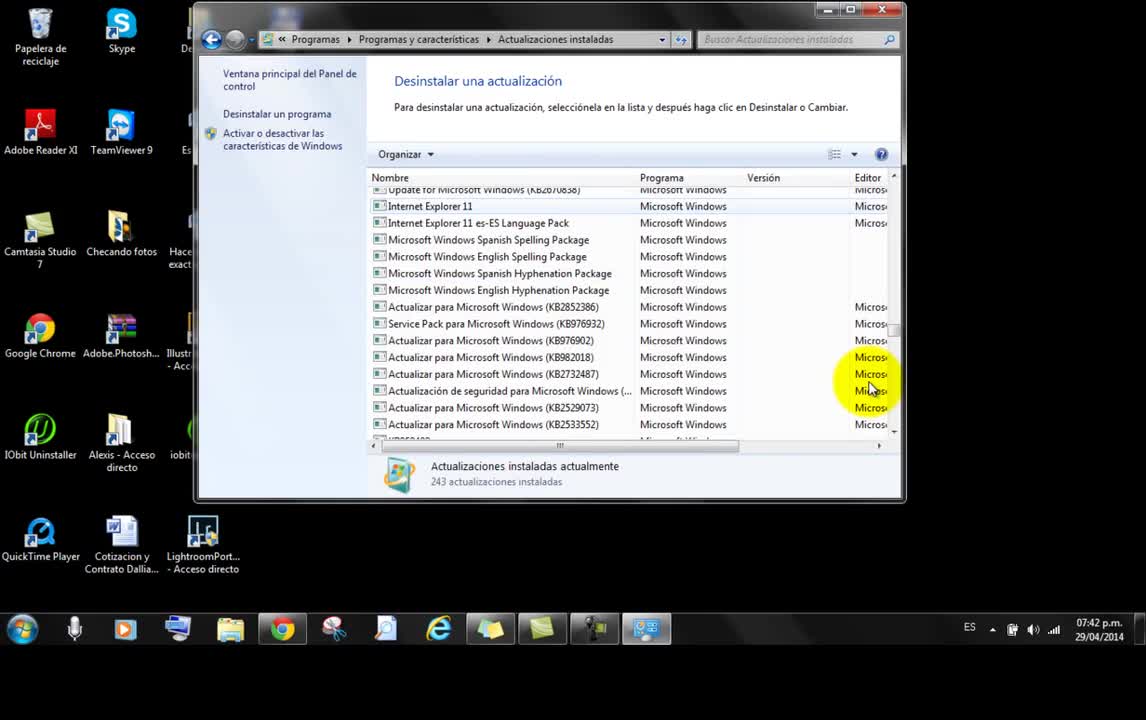Select Microsoft Windows English Hyphenation Package

pyautogui.click(x=629, y=290)
